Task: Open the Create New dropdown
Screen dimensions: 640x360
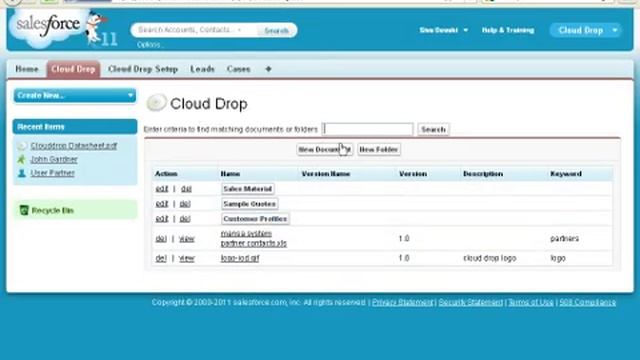Action: pos(75,96)
